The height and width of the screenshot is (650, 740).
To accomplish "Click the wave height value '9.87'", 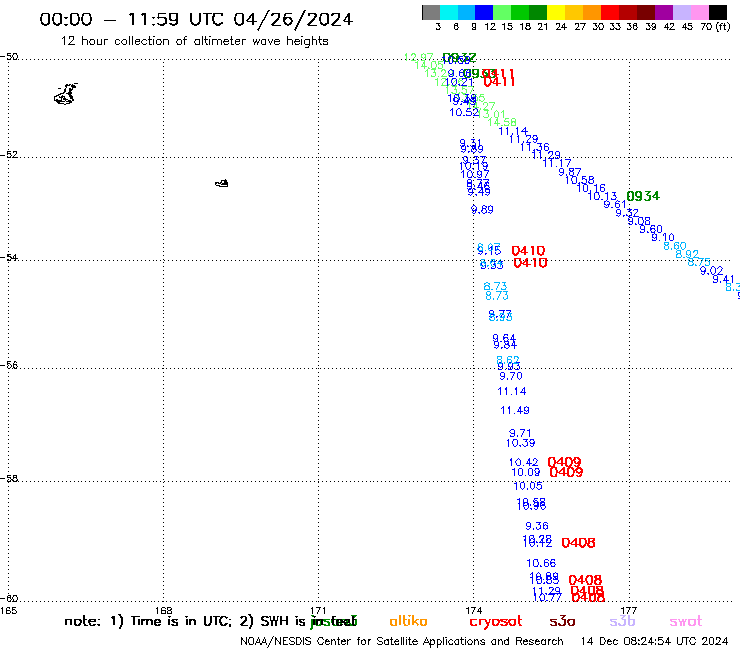I will click(570, 172).
